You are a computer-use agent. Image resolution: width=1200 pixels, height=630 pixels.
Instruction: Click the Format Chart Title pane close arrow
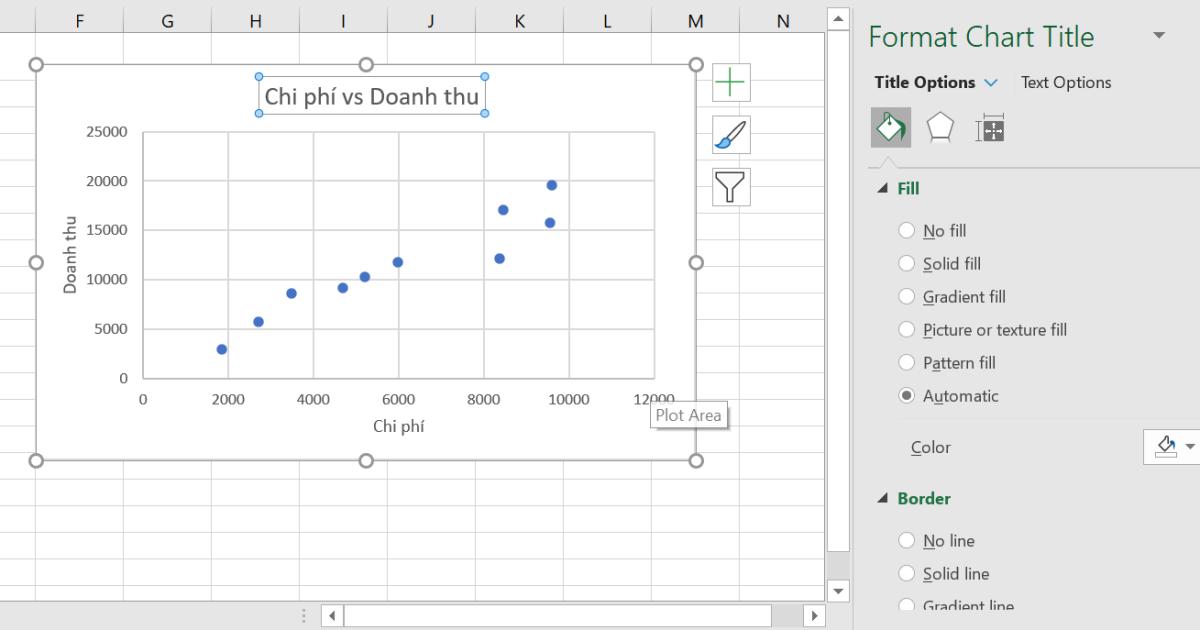tap(1157, 36)
